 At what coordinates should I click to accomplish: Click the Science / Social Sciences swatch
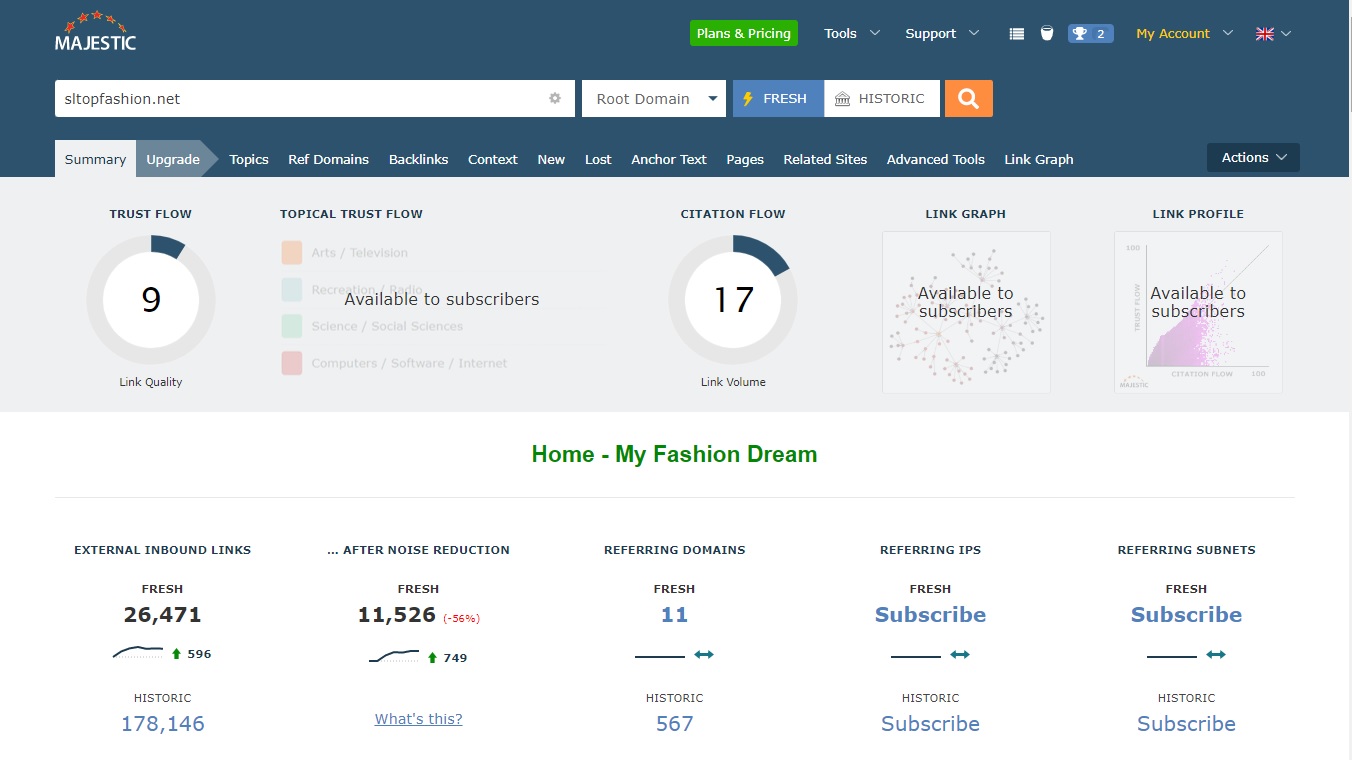click(x=292, y=326)
